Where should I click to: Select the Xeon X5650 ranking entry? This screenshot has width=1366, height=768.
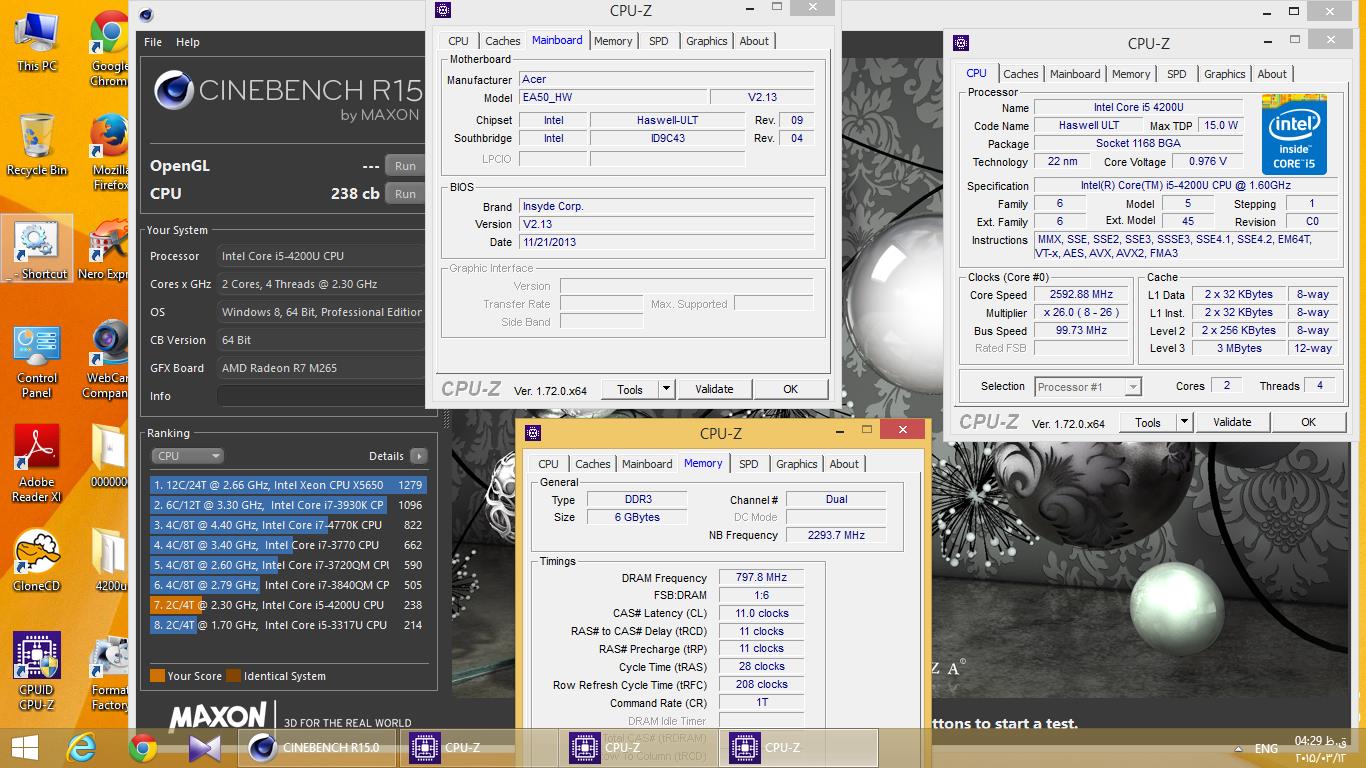pos(288,485)
